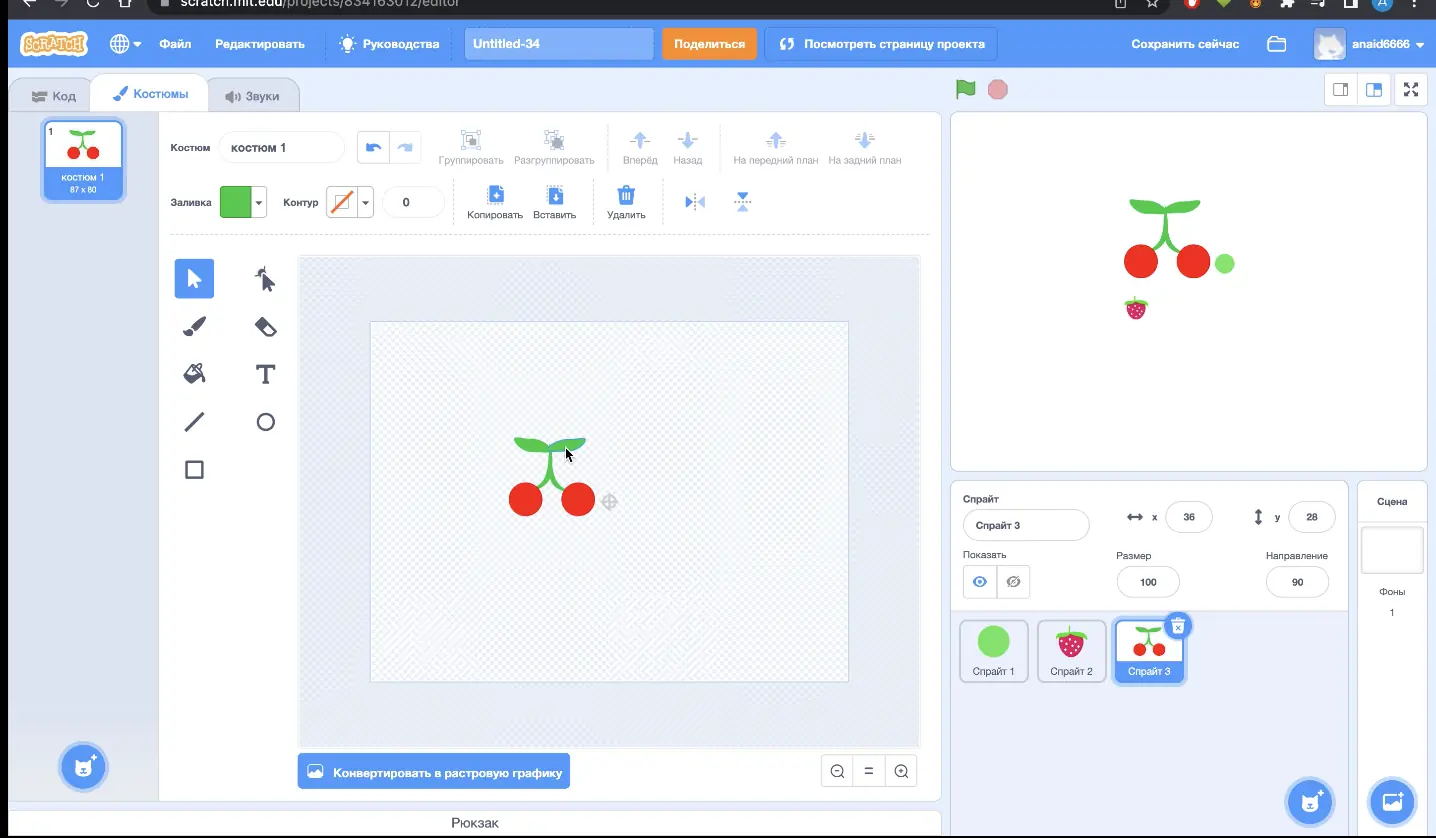Select the Brush tool
This screenshot has height=838, width=1436.
194,327
